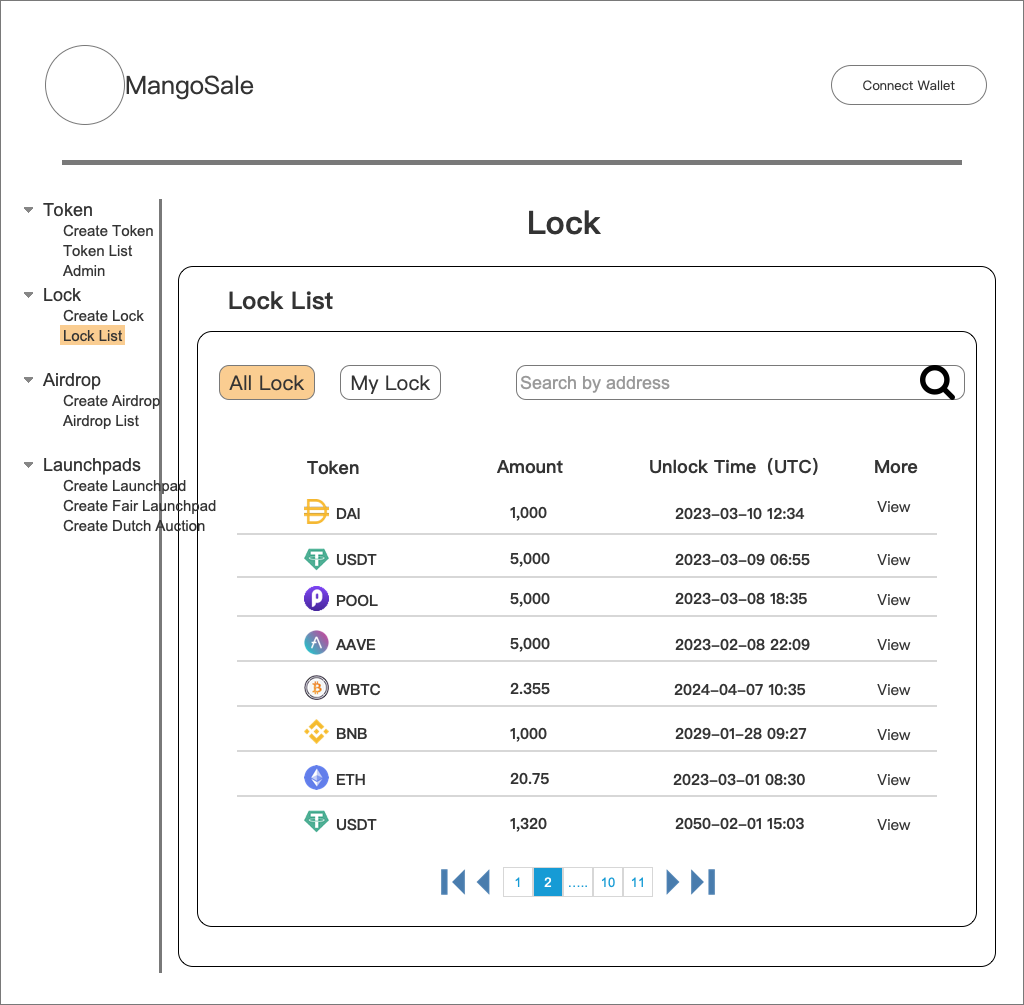Click unlock time 2023-03-10 12:34

739,513
